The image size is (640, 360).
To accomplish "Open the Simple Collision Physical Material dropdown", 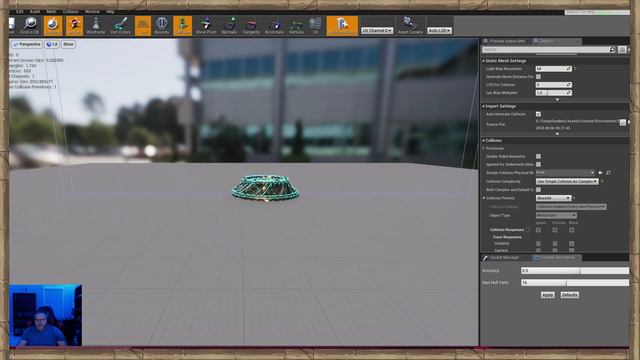I will click(x=565, y=173).
